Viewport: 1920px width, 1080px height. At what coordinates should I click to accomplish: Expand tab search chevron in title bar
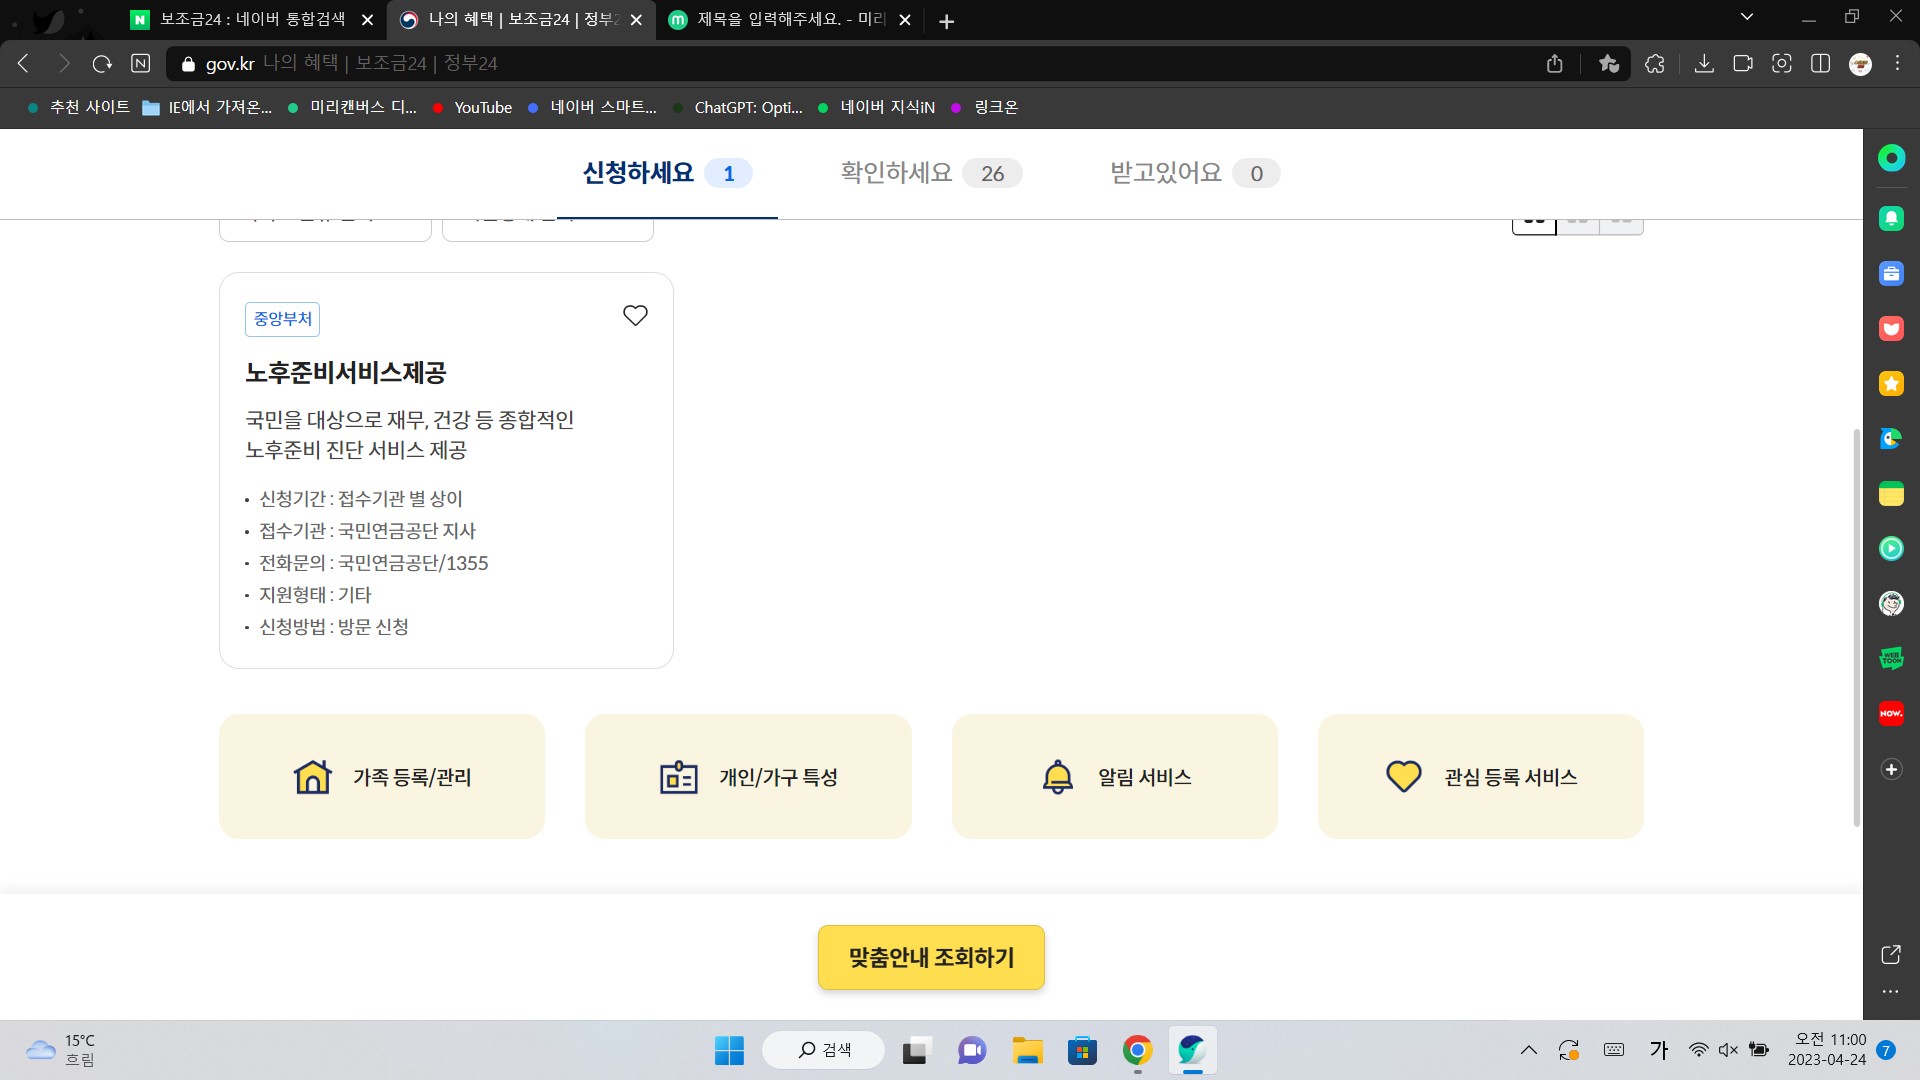point(1747,17)
